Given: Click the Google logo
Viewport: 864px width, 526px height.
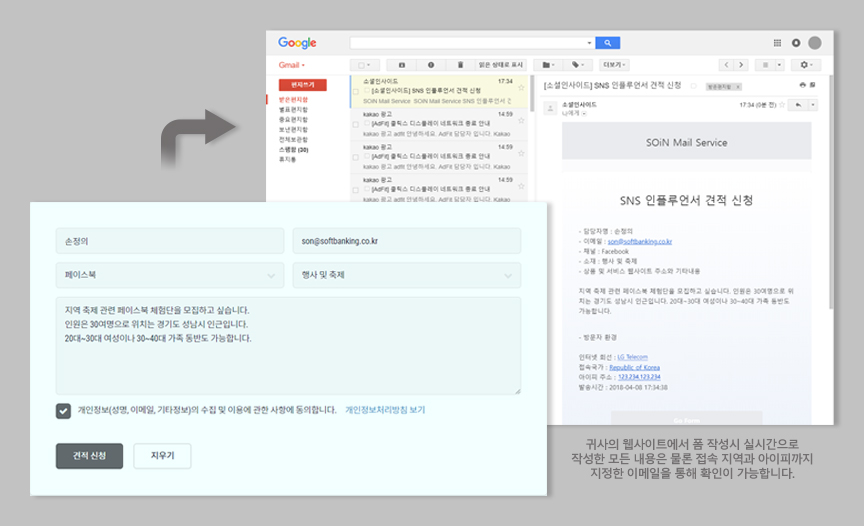Looking at the screenshot, I should [x=297, y=43].
